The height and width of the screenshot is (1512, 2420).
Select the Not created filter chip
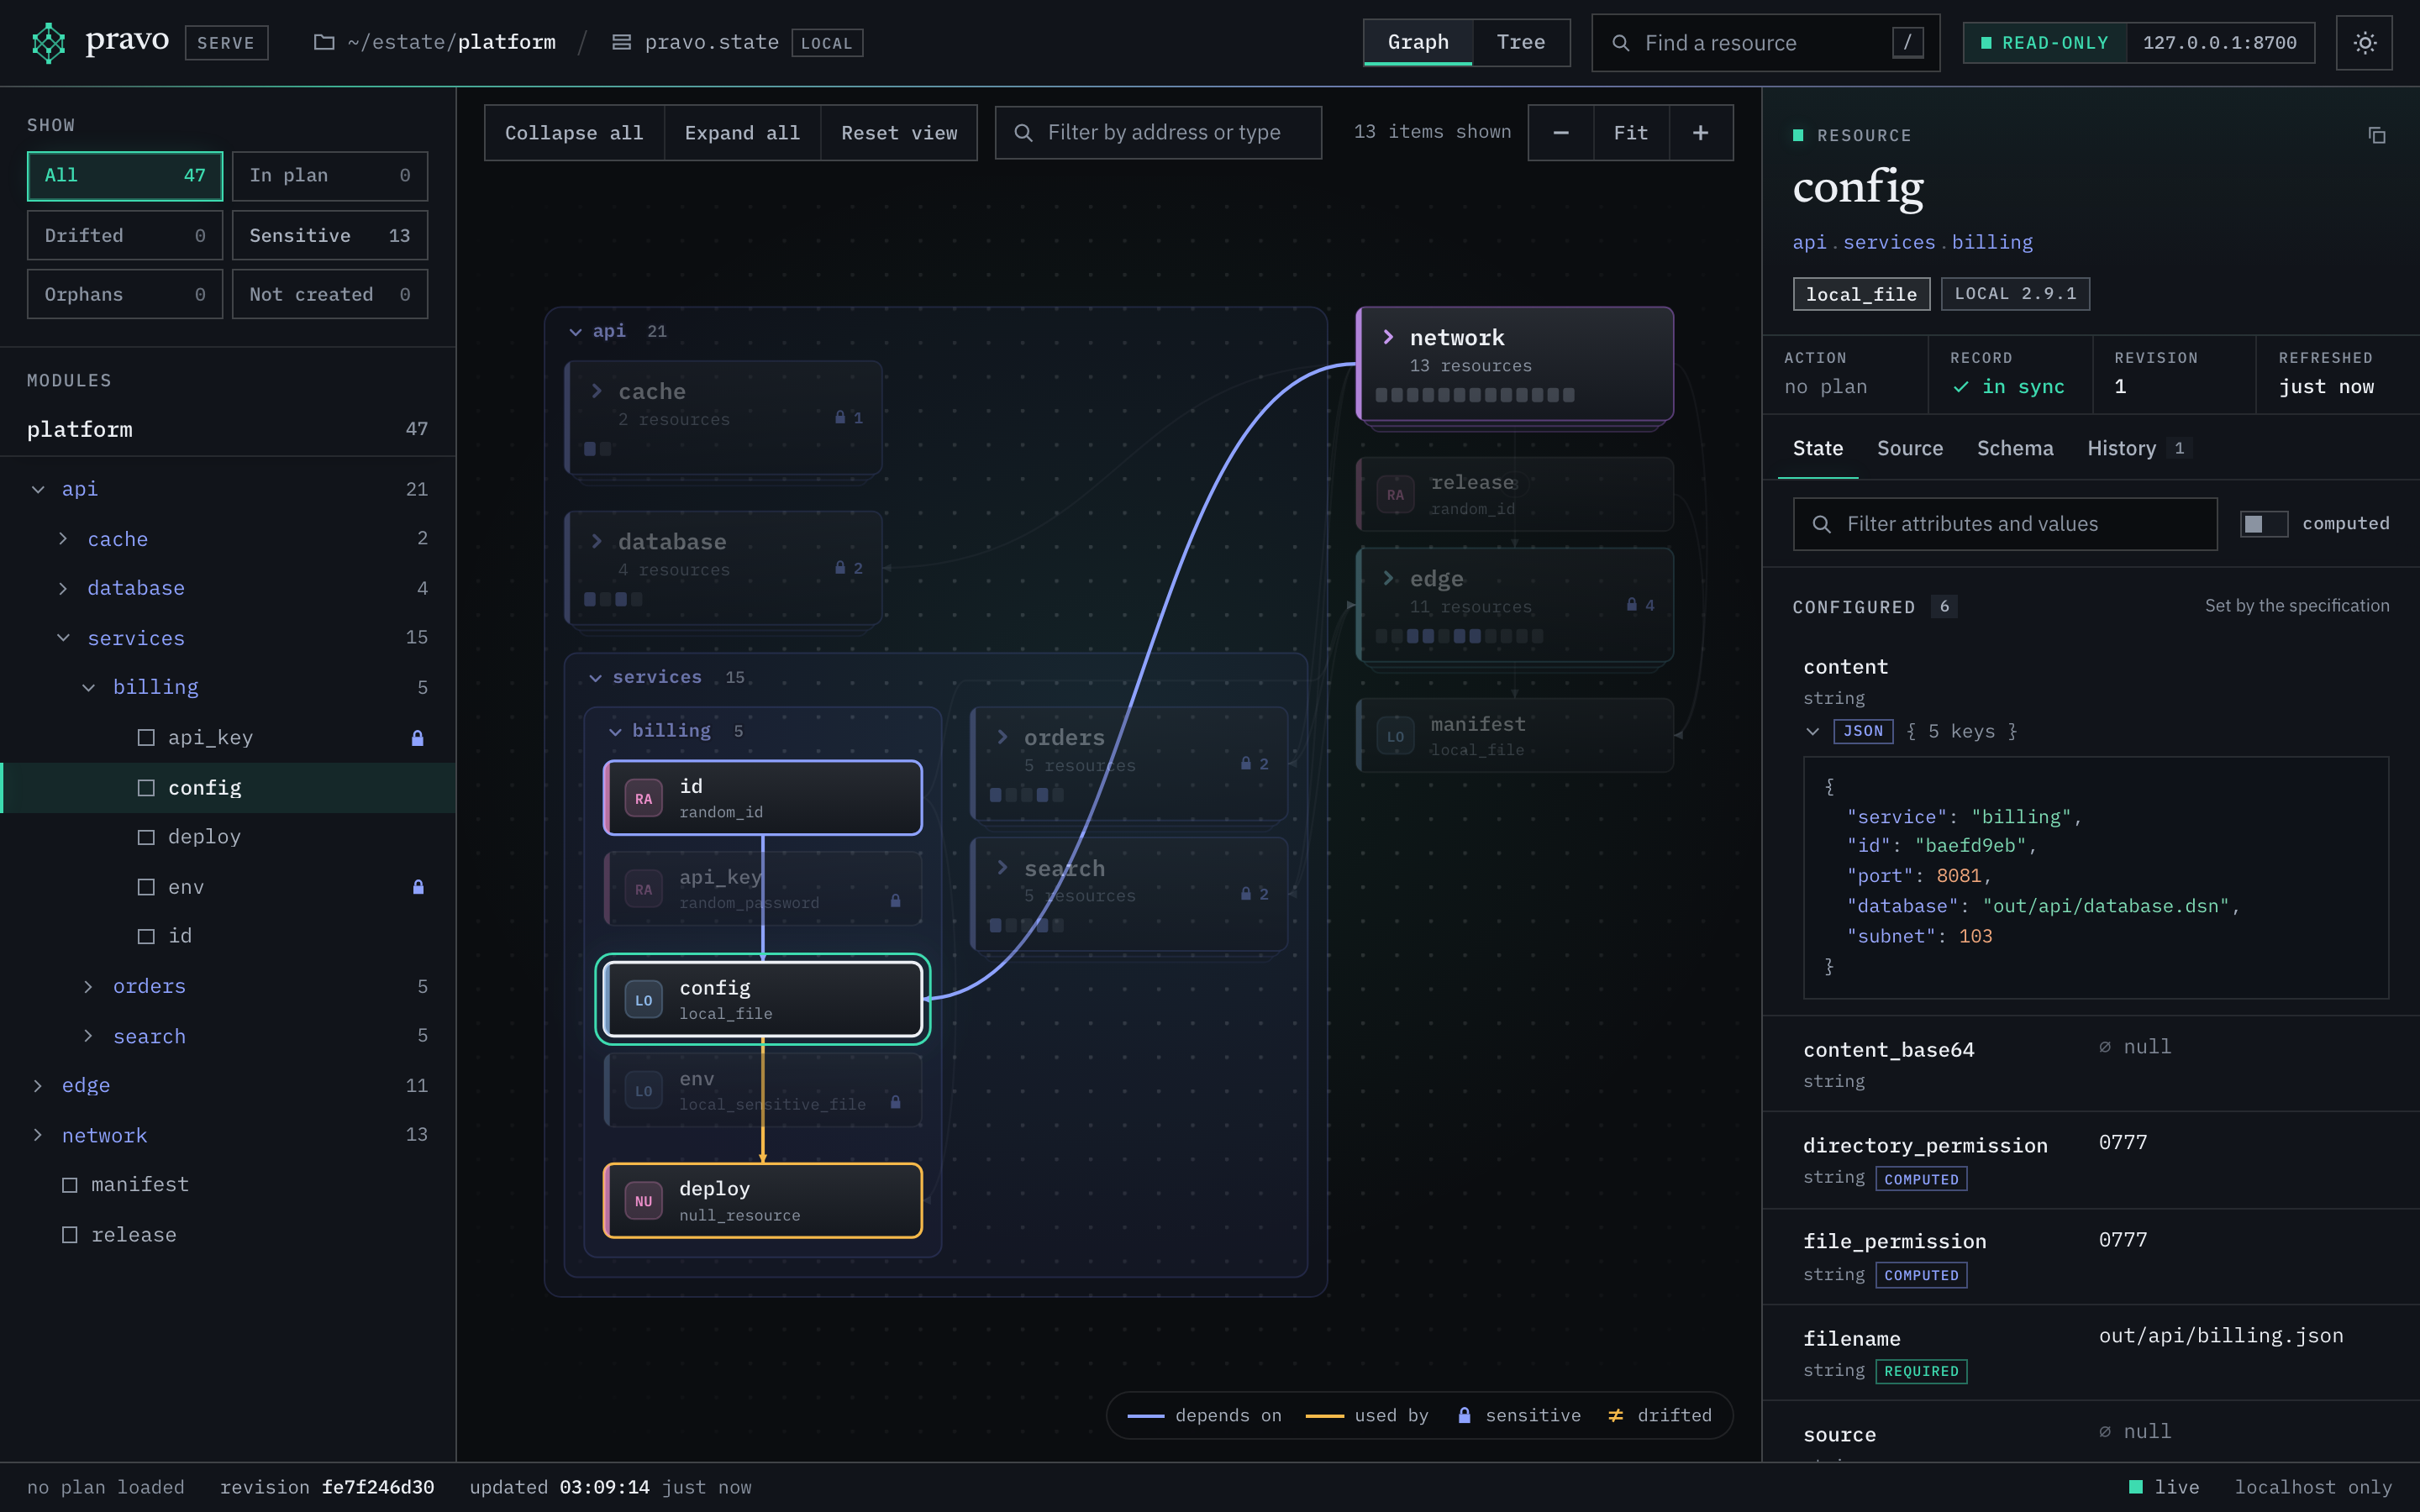click(330, 294)
